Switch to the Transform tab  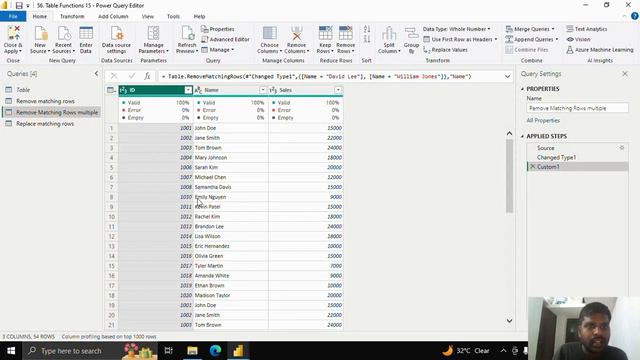[x=72, y=16]
